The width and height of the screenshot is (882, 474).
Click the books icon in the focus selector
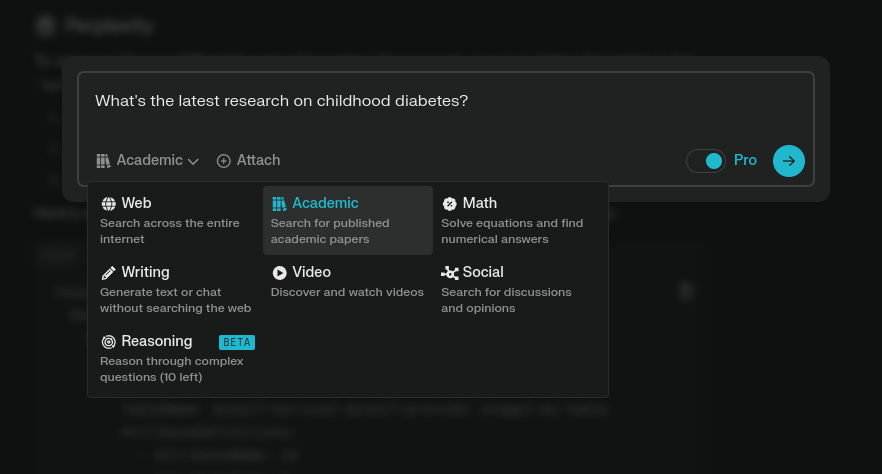(x=103, y=161)
